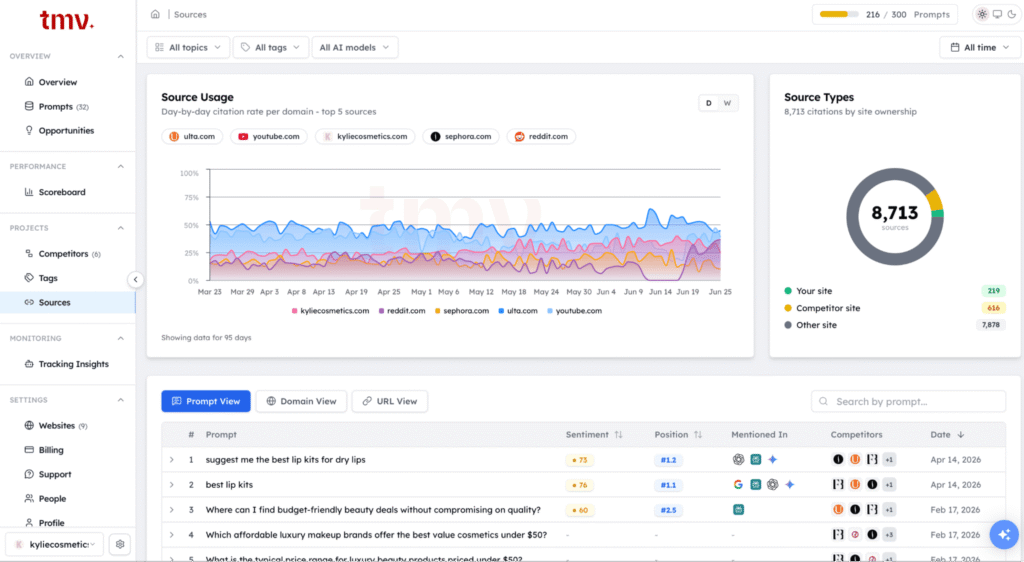
Task: Sort by Position column
Action: coord(678,435)
